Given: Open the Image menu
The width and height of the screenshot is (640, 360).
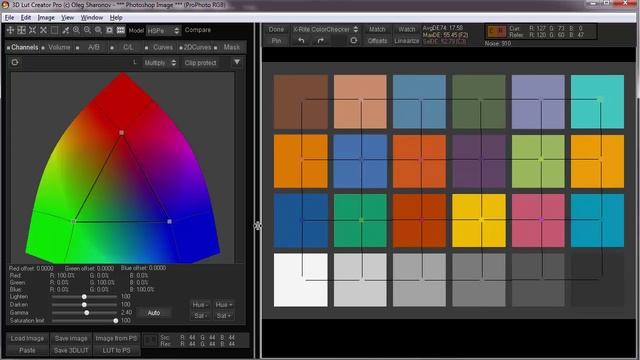Looking at the screenshot, I should coord(46,18).
